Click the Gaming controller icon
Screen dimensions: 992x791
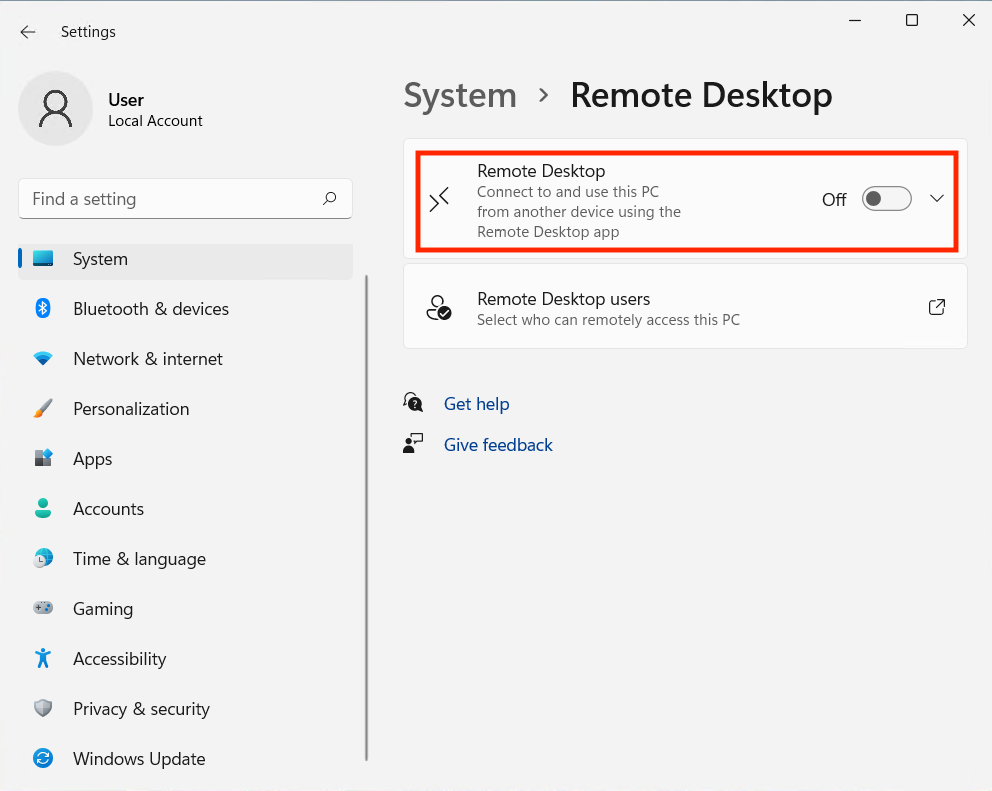(x=43, y=609)
